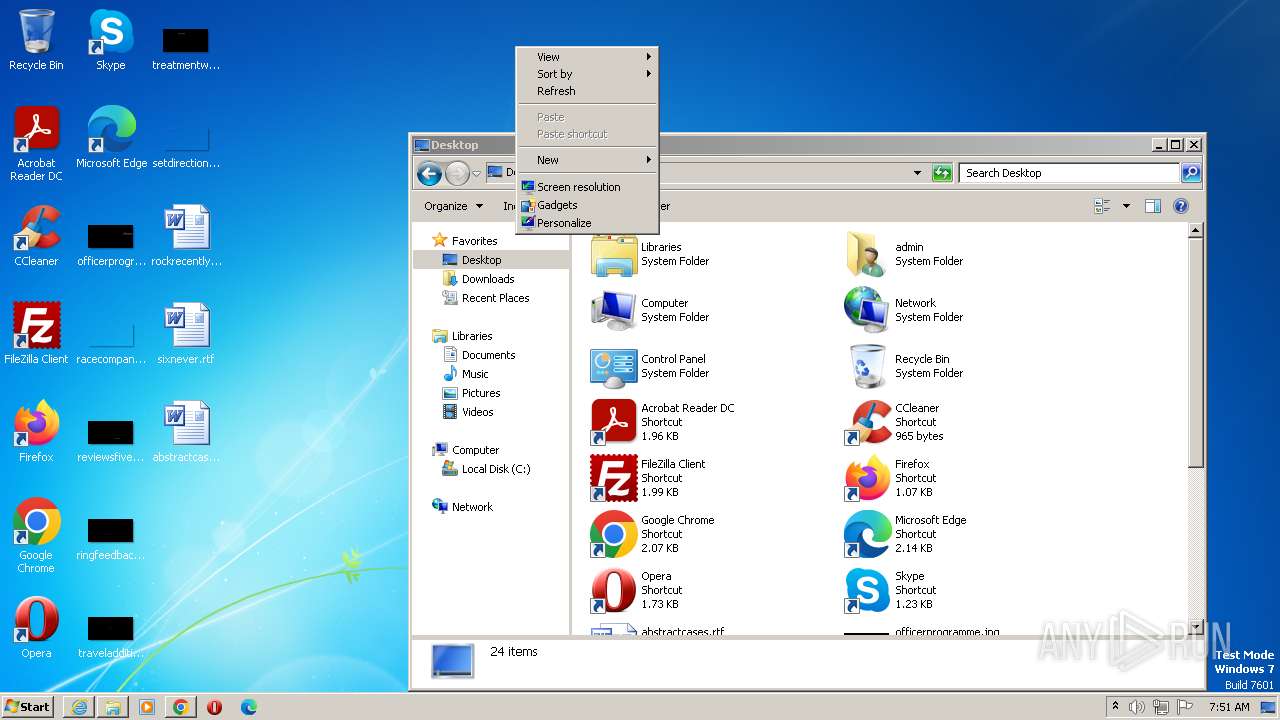The image size is (1280, 720).
Task: Select Desktop under Favorites in navigation pane
Action: (x=481, y=260)
